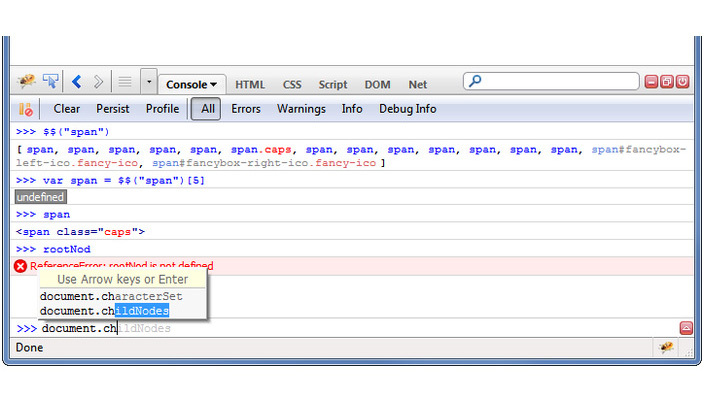Switch to the HTML panel
705x400 pixels.
point(250,84)
